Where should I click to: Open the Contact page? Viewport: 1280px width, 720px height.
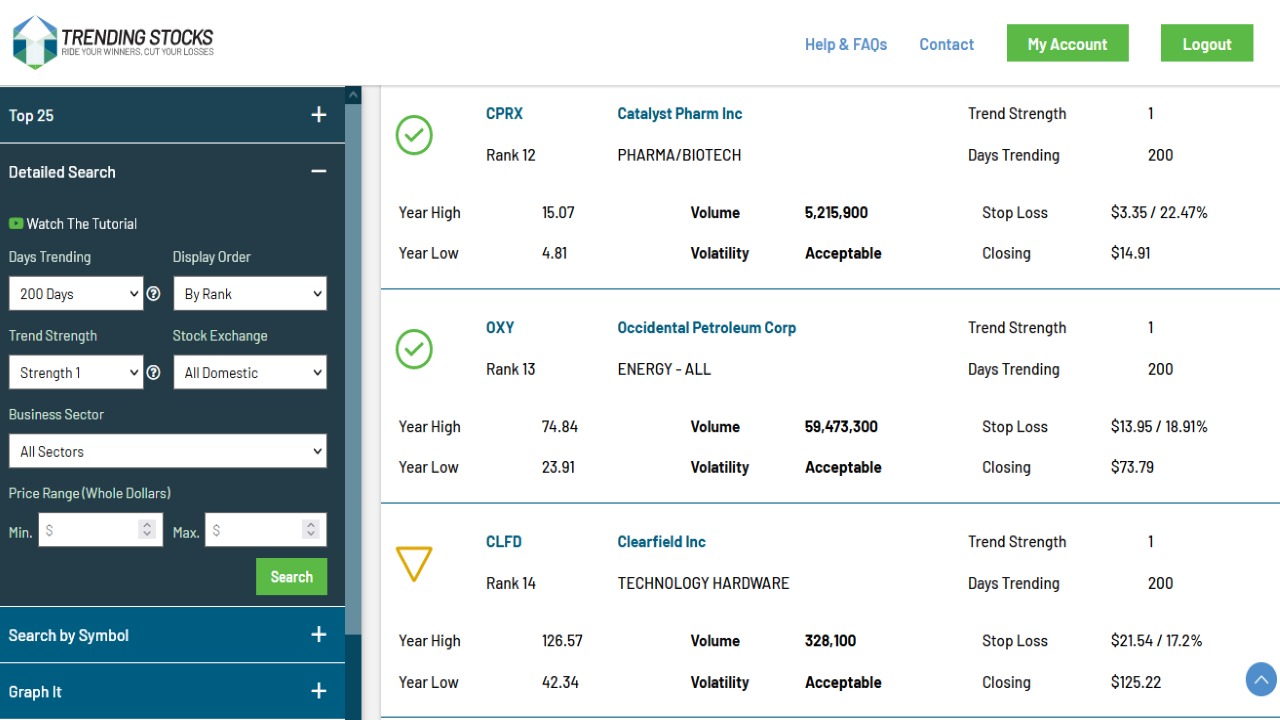947,44
